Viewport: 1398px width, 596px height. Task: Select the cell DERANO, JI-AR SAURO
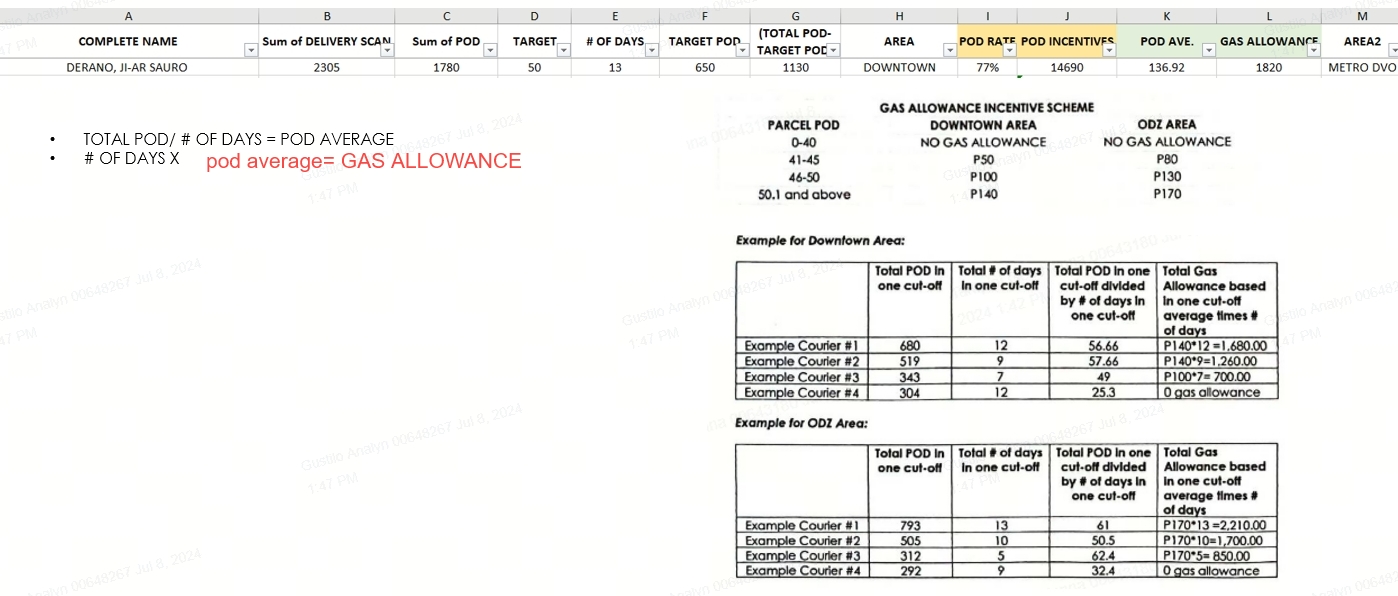(128, 67)
